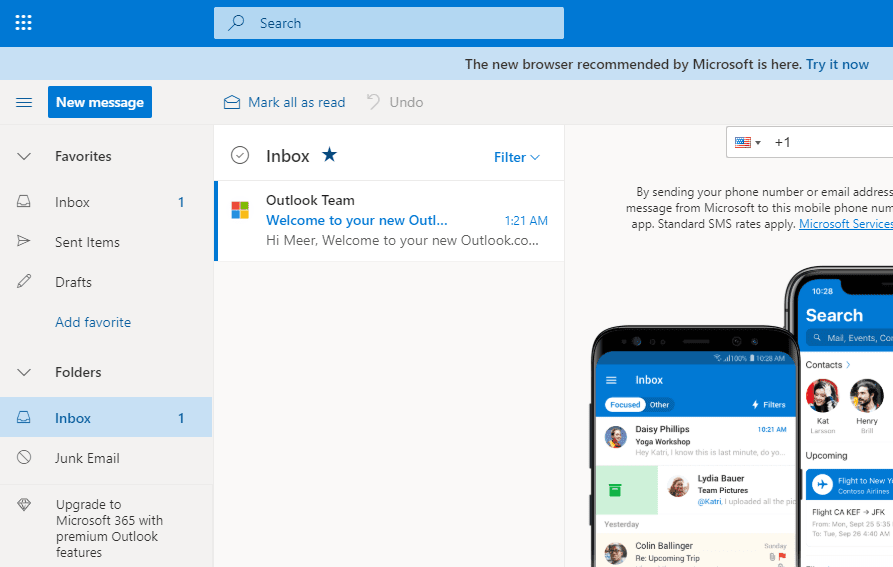Compose with New message button
Screen dimensions: 893x567
coord(100,102)
